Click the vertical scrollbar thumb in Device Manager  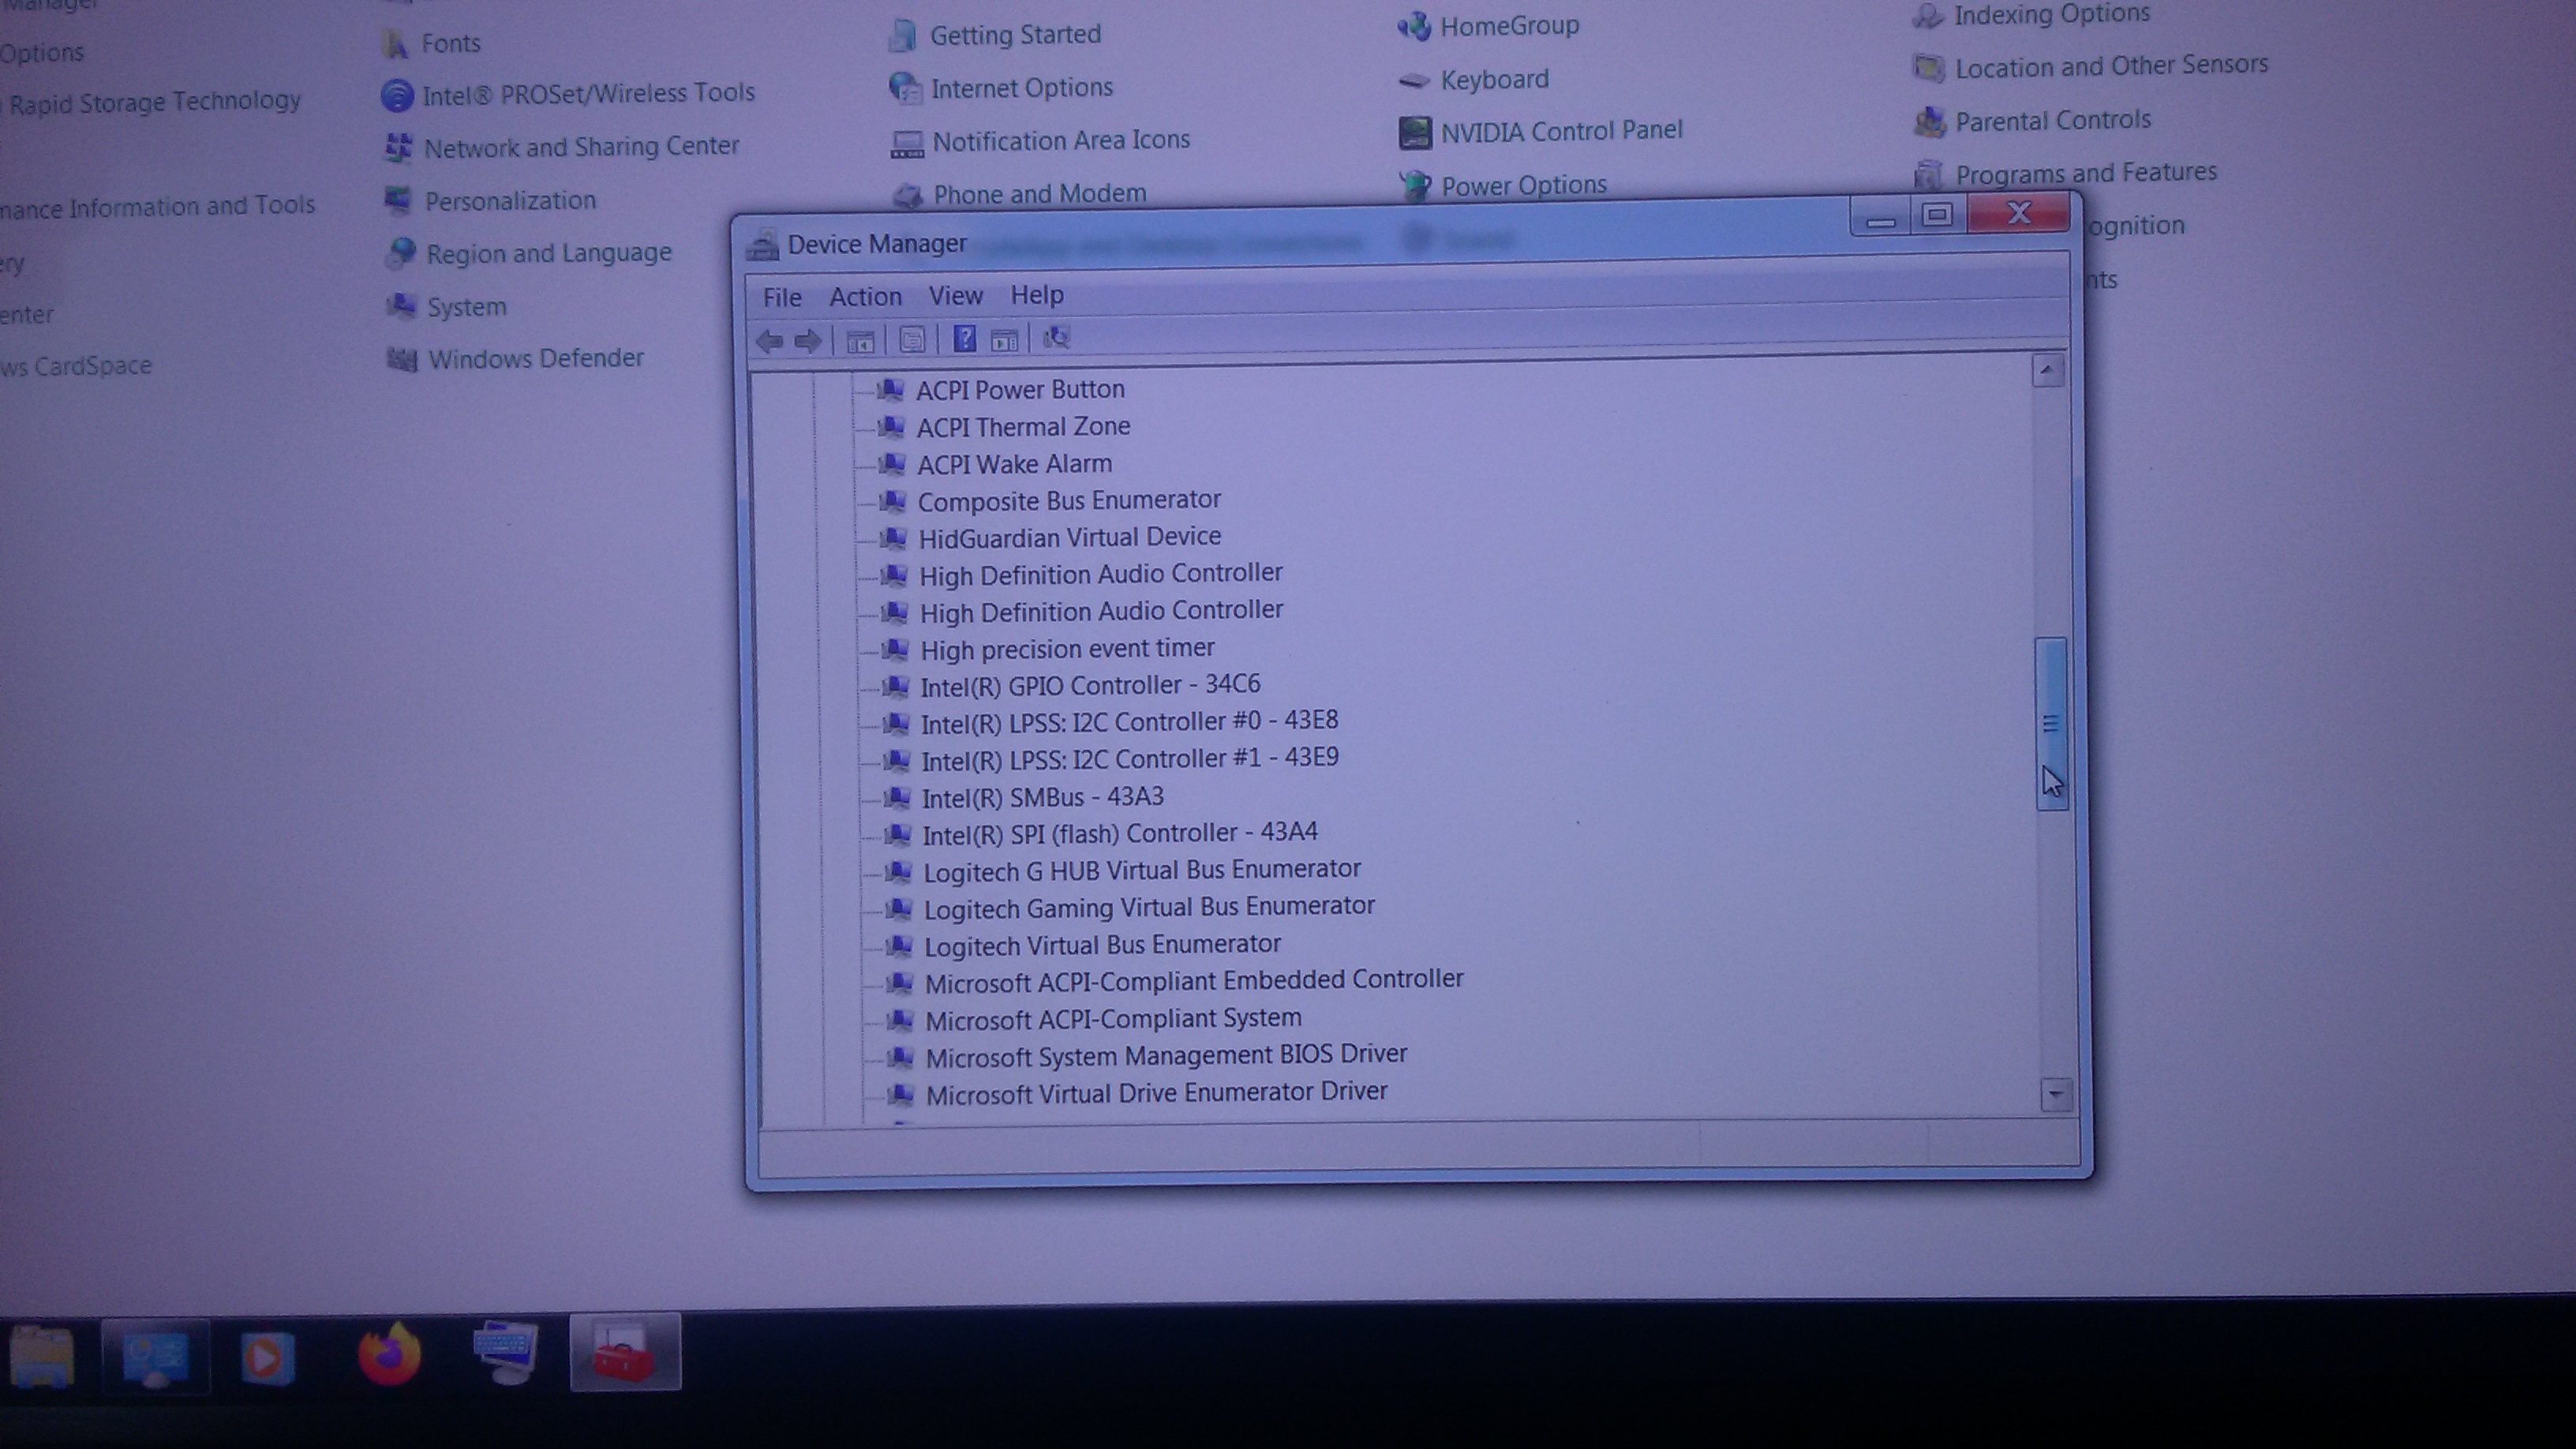[2050, 723]
